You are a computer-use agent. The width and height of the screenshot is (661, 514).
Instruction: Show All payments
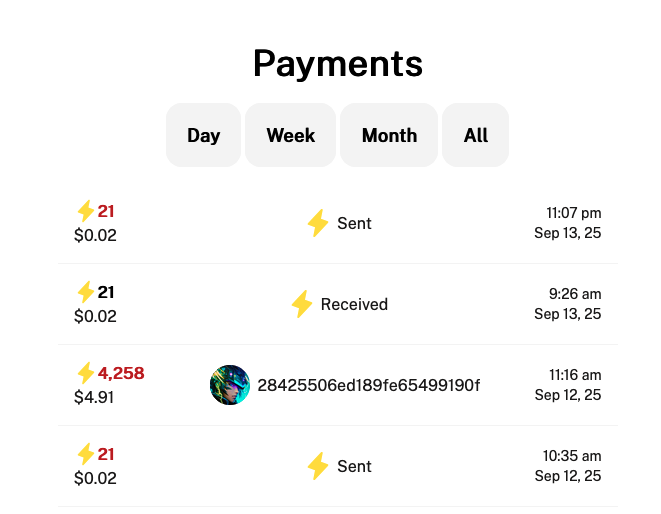tap(476, 135)
